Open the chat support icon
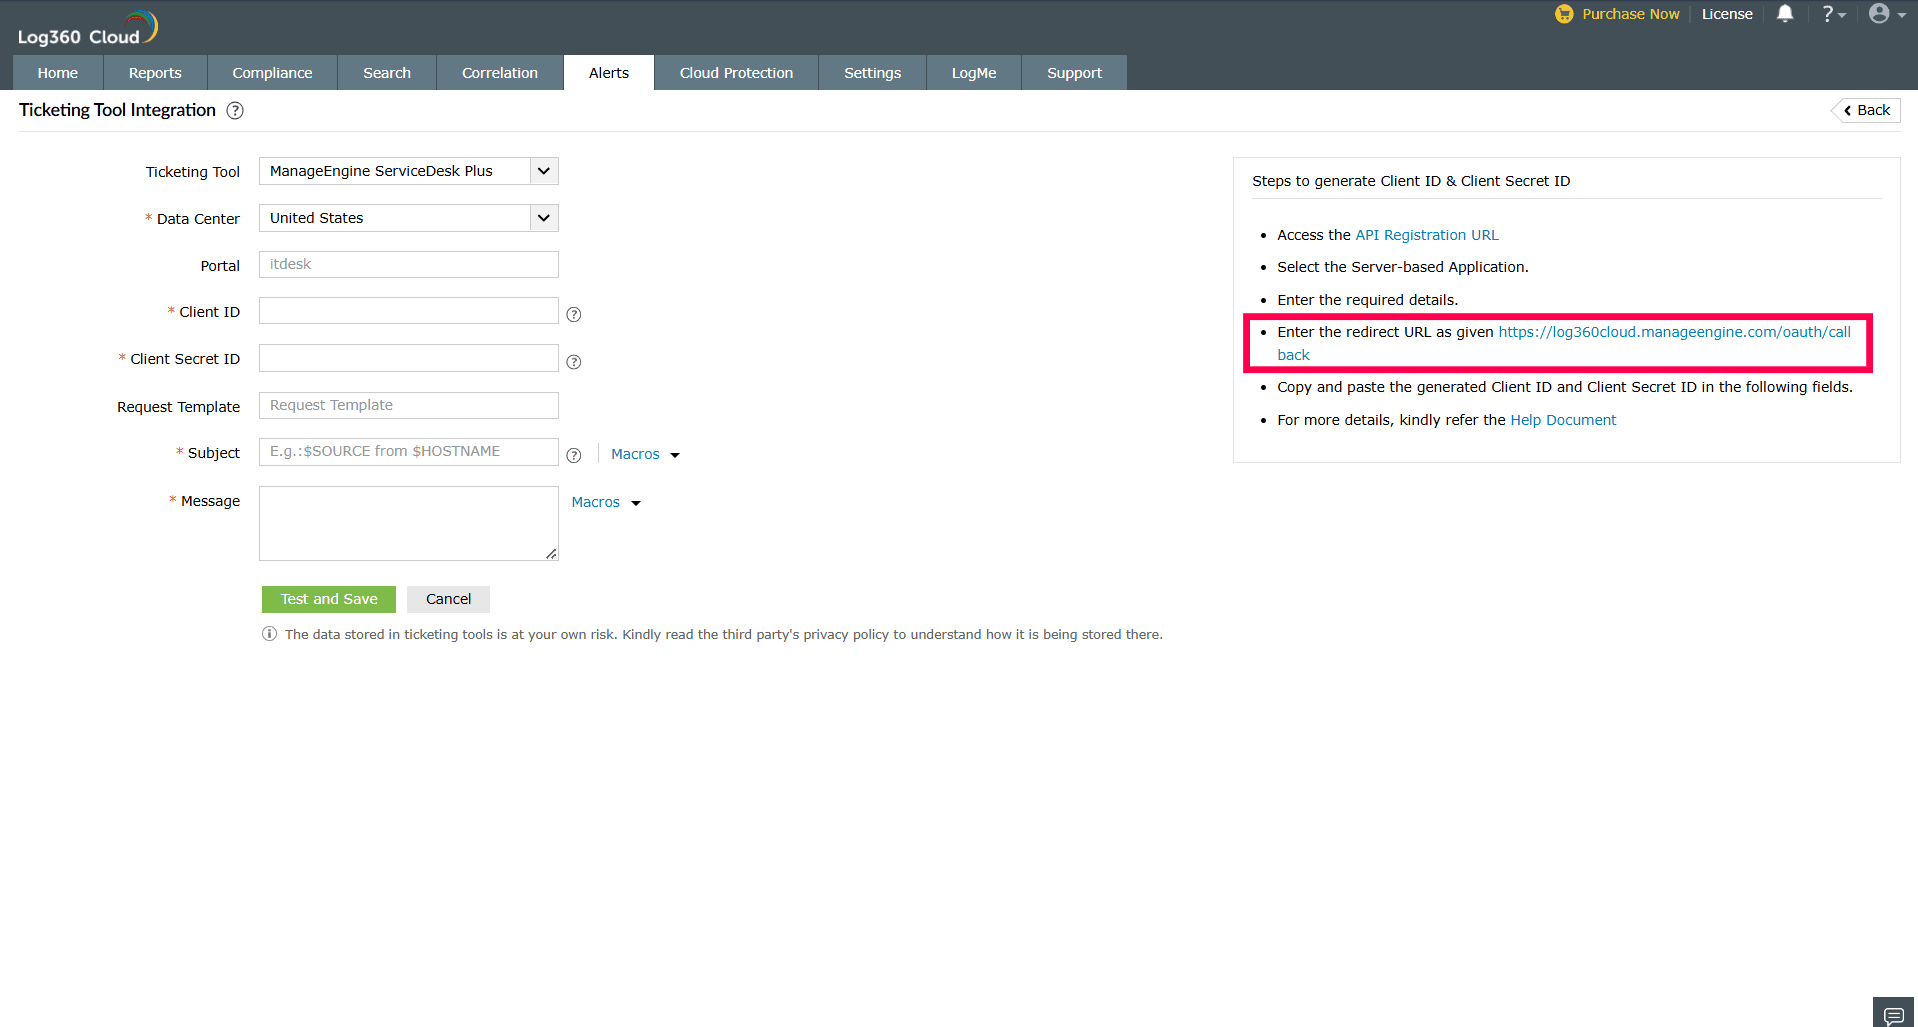Viewport: 1918px width, 1027px height. (x=1893, y=1014)
